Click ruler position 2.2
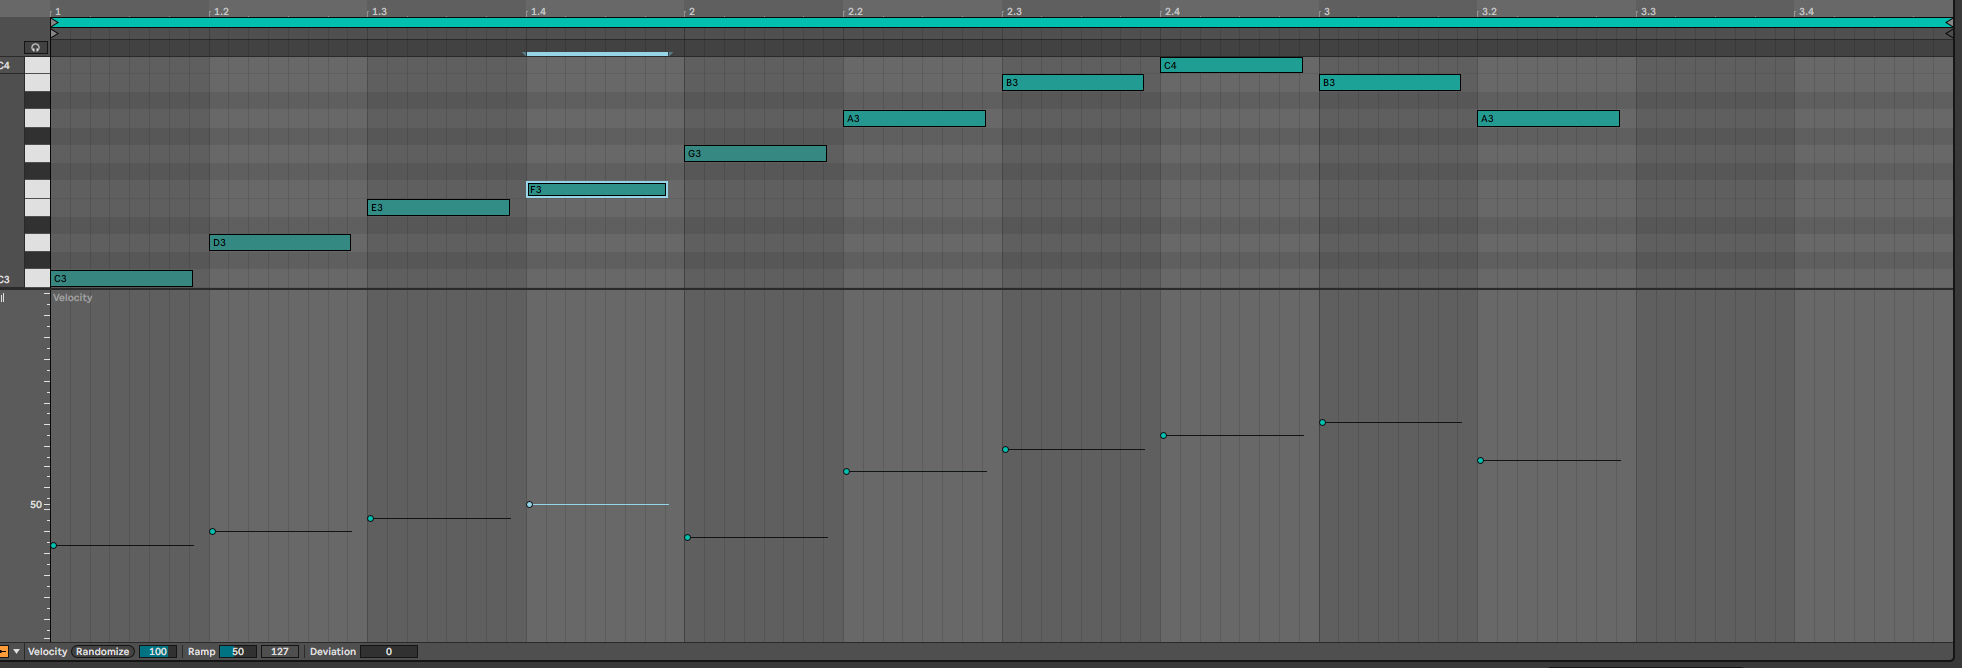Screen dimensions: 1962x668 click(855, 12)
